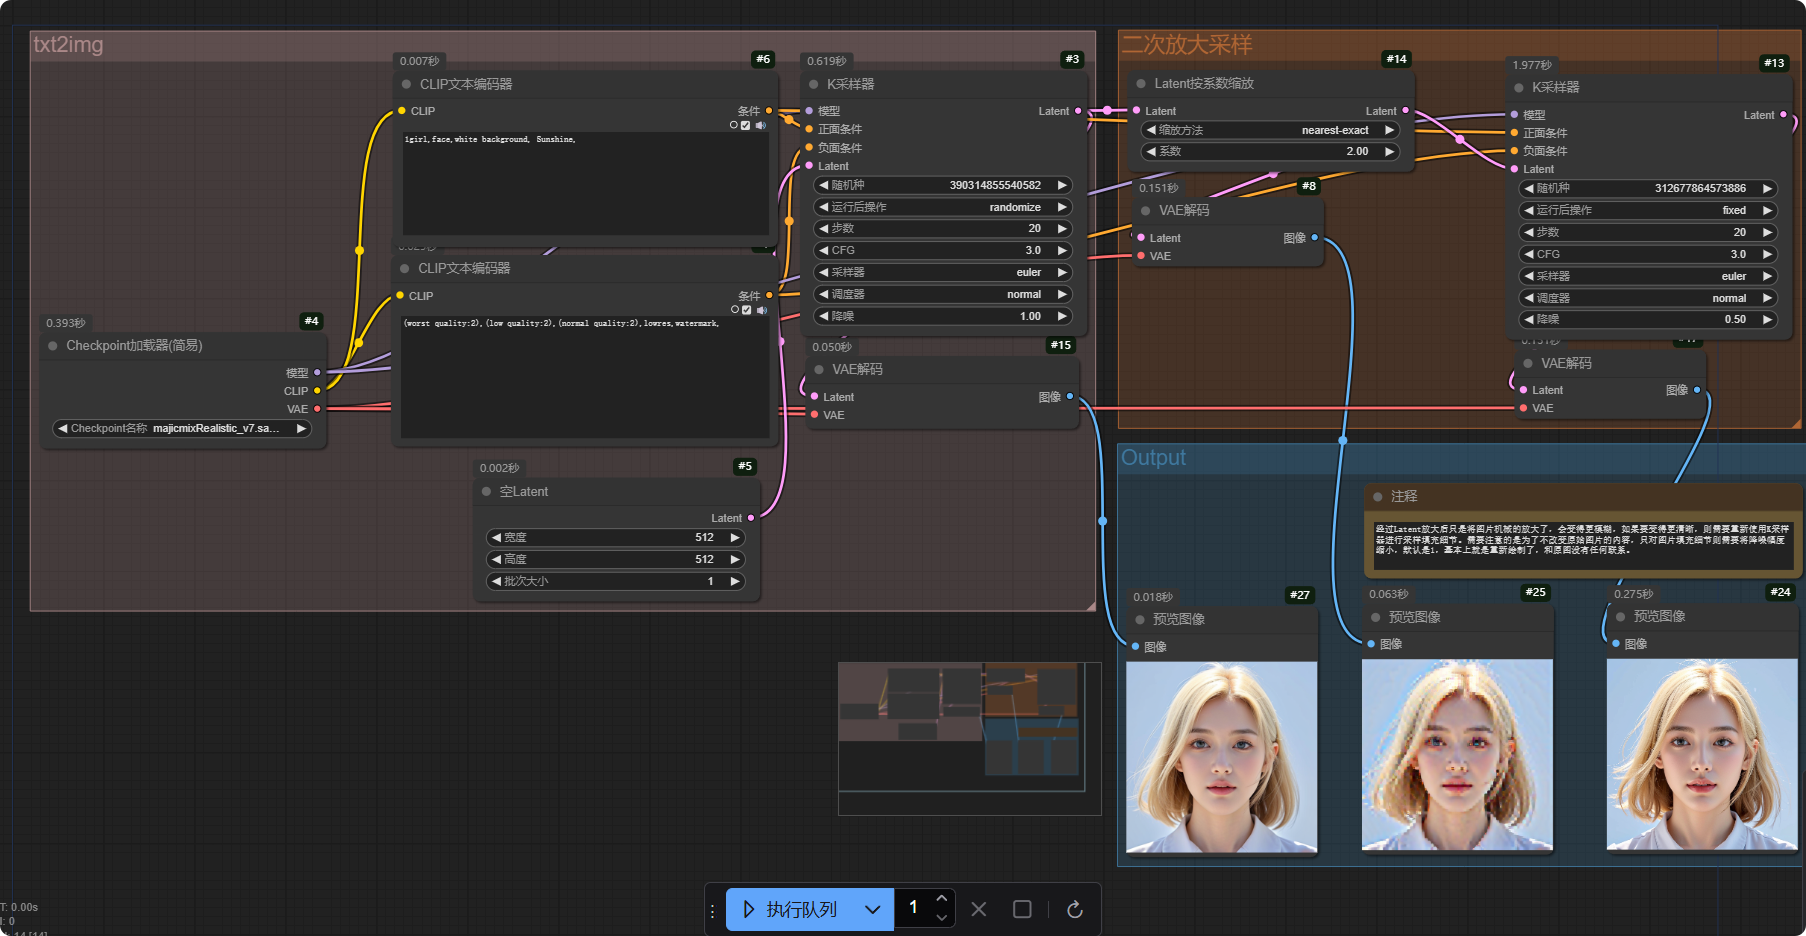Click the right arrow of CFG in node #13
The height and width of the screenshot is (936, 1806).
1767,254
